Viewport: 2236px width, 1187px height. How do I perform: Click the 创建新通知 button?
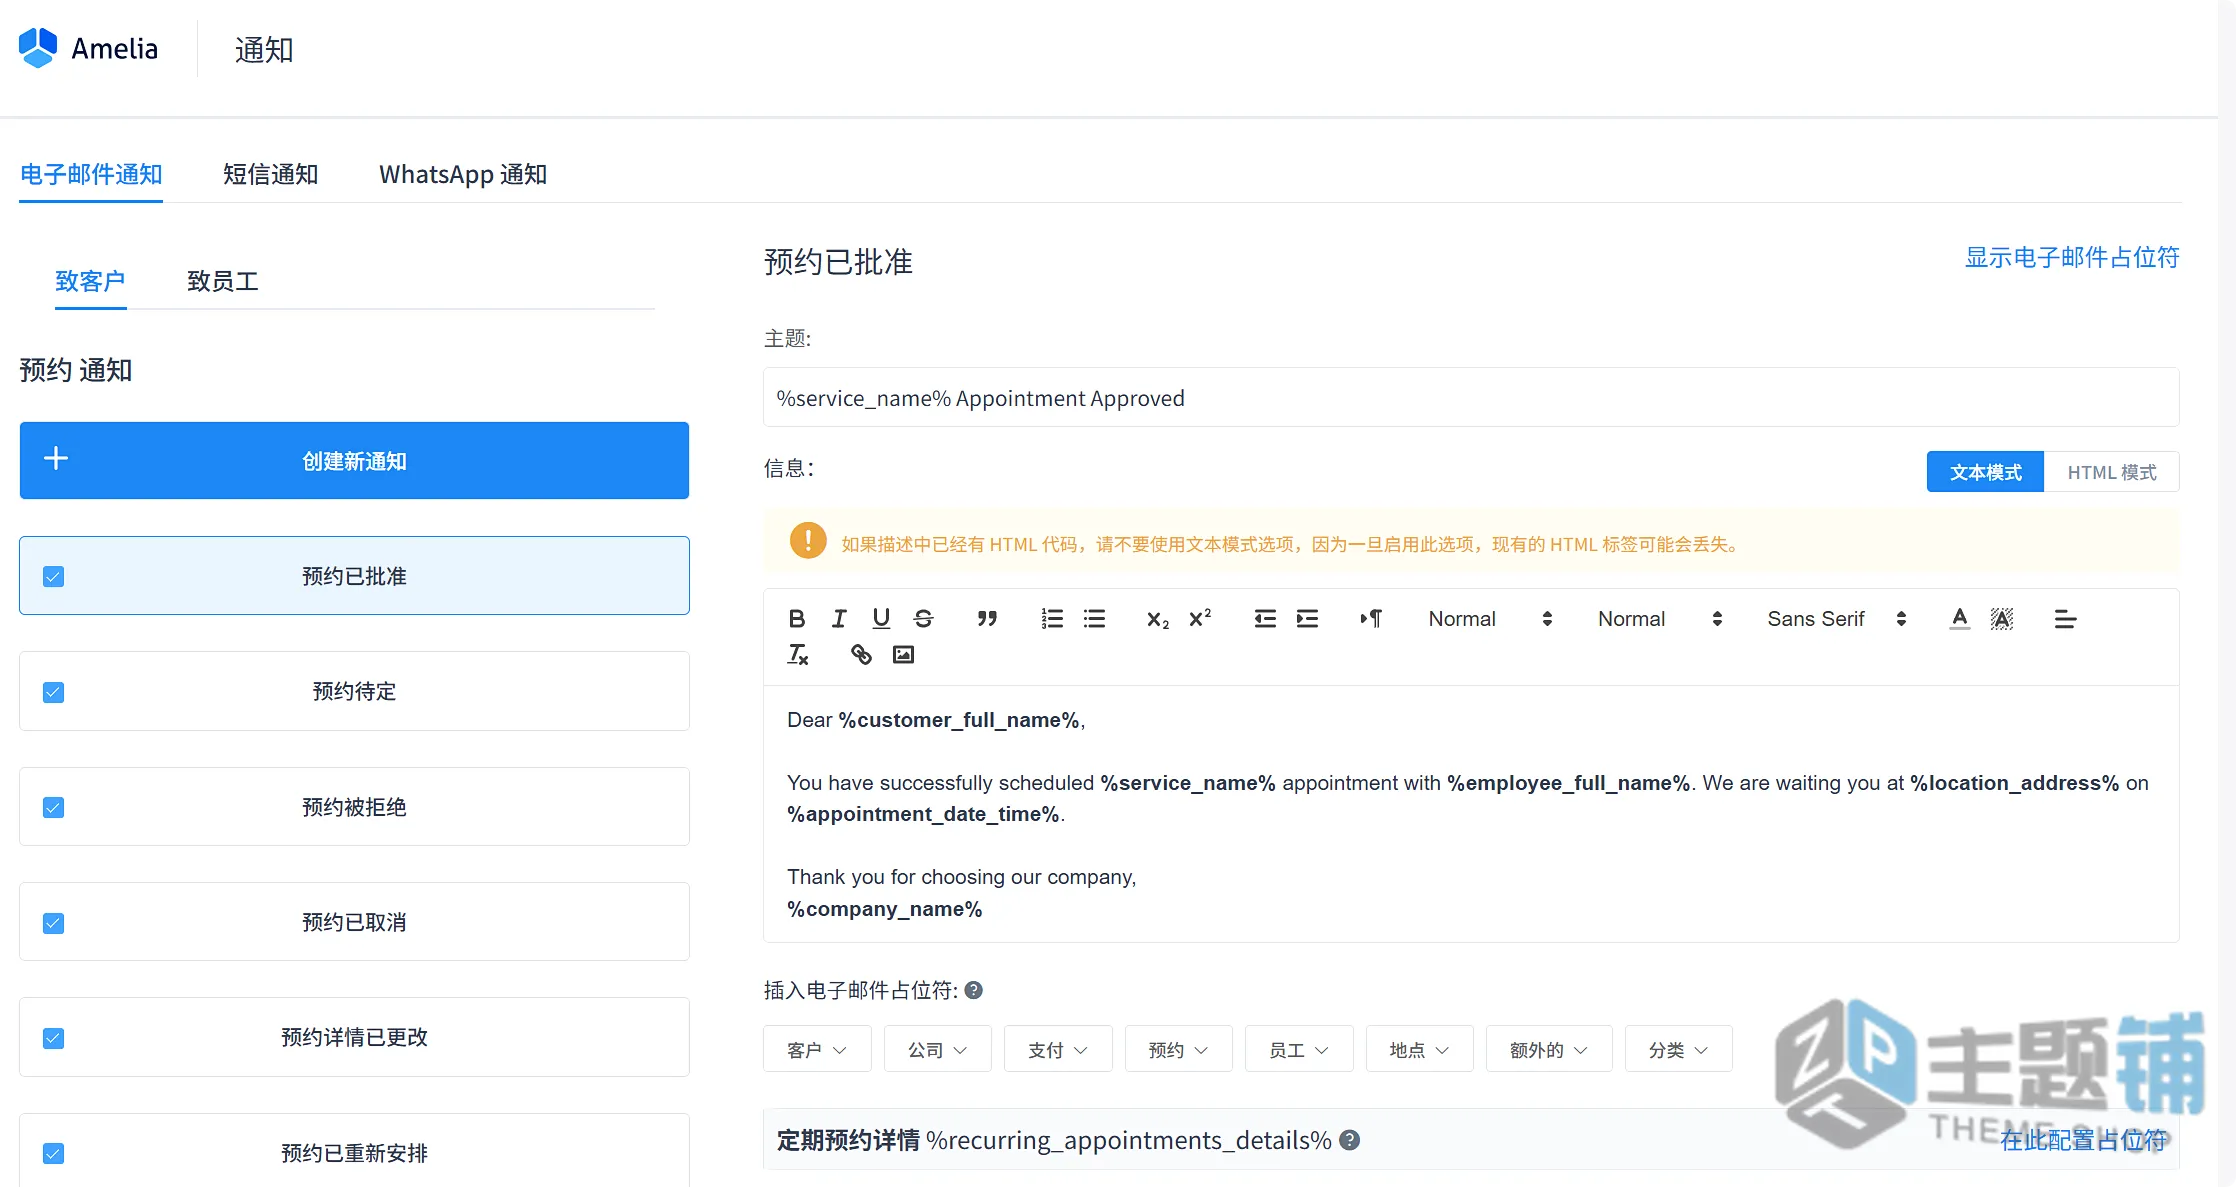(354, 460)
